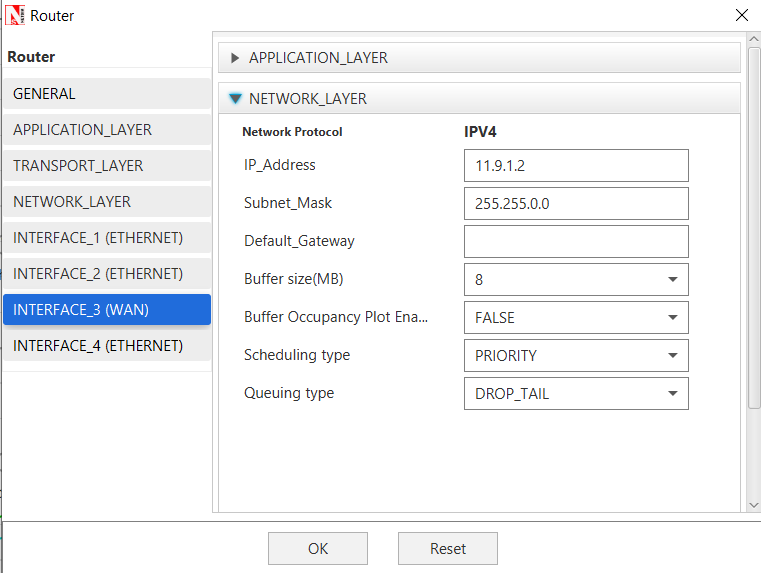The image size is (761, 573).
Task: Open INTERFACE_1 (ETHERNET) settings
Action: (106, 238)
